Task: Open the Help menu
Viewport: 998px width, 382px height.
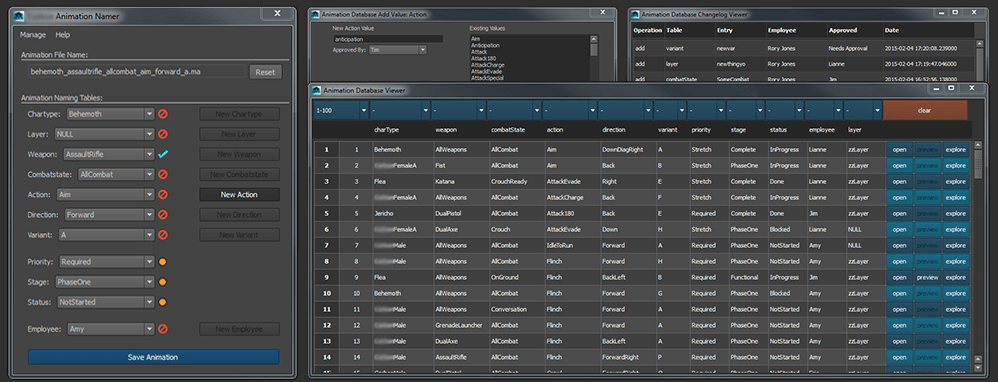Action: click(x=62, y=35)
